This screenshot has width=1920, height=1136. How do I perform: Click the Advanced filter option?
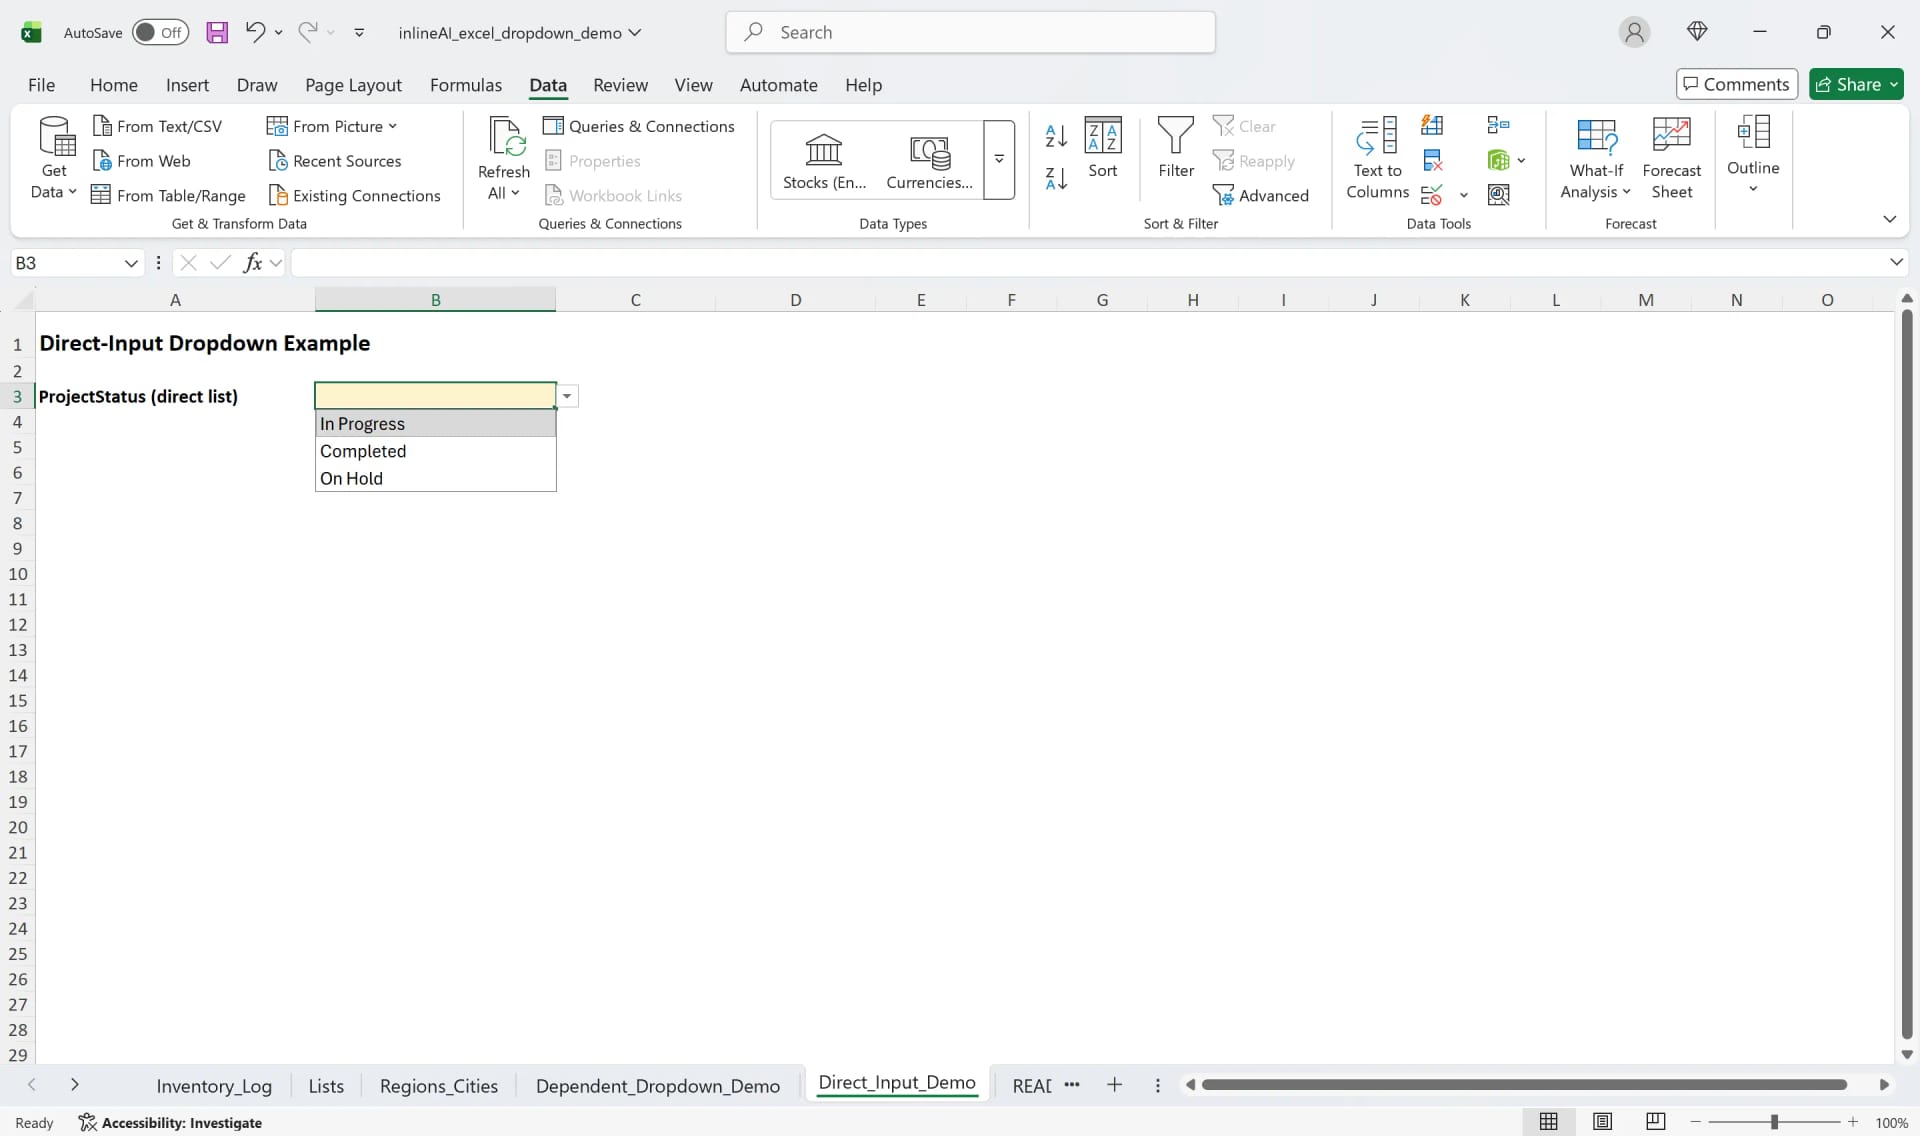(x=1263, y=195)
